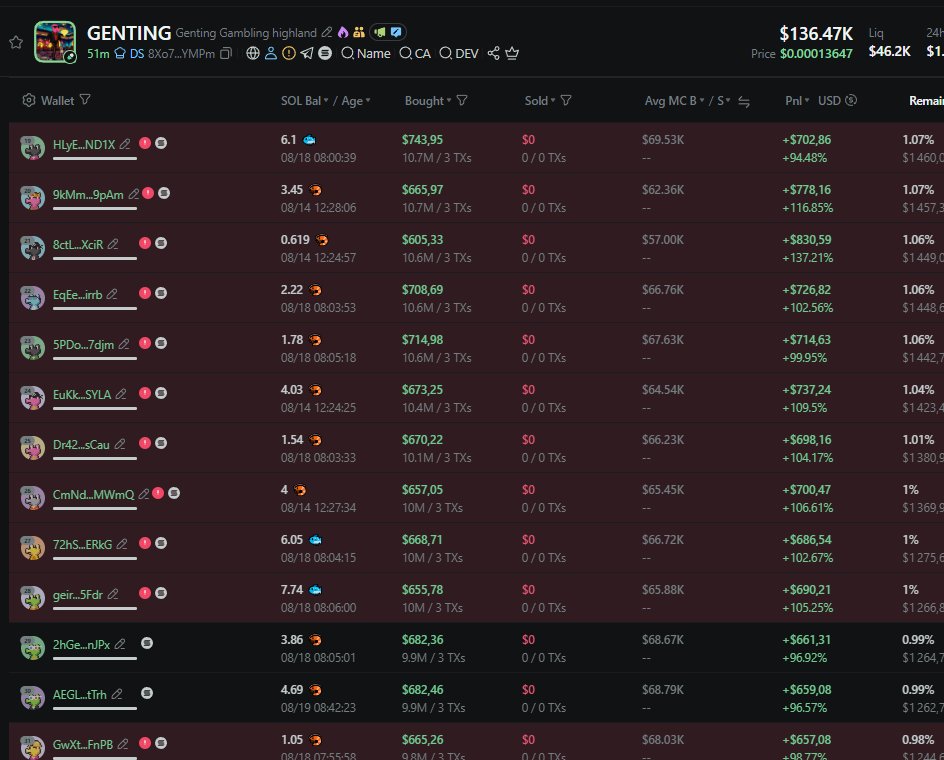
Task: Click the DS label before the address
Action: 137,54
